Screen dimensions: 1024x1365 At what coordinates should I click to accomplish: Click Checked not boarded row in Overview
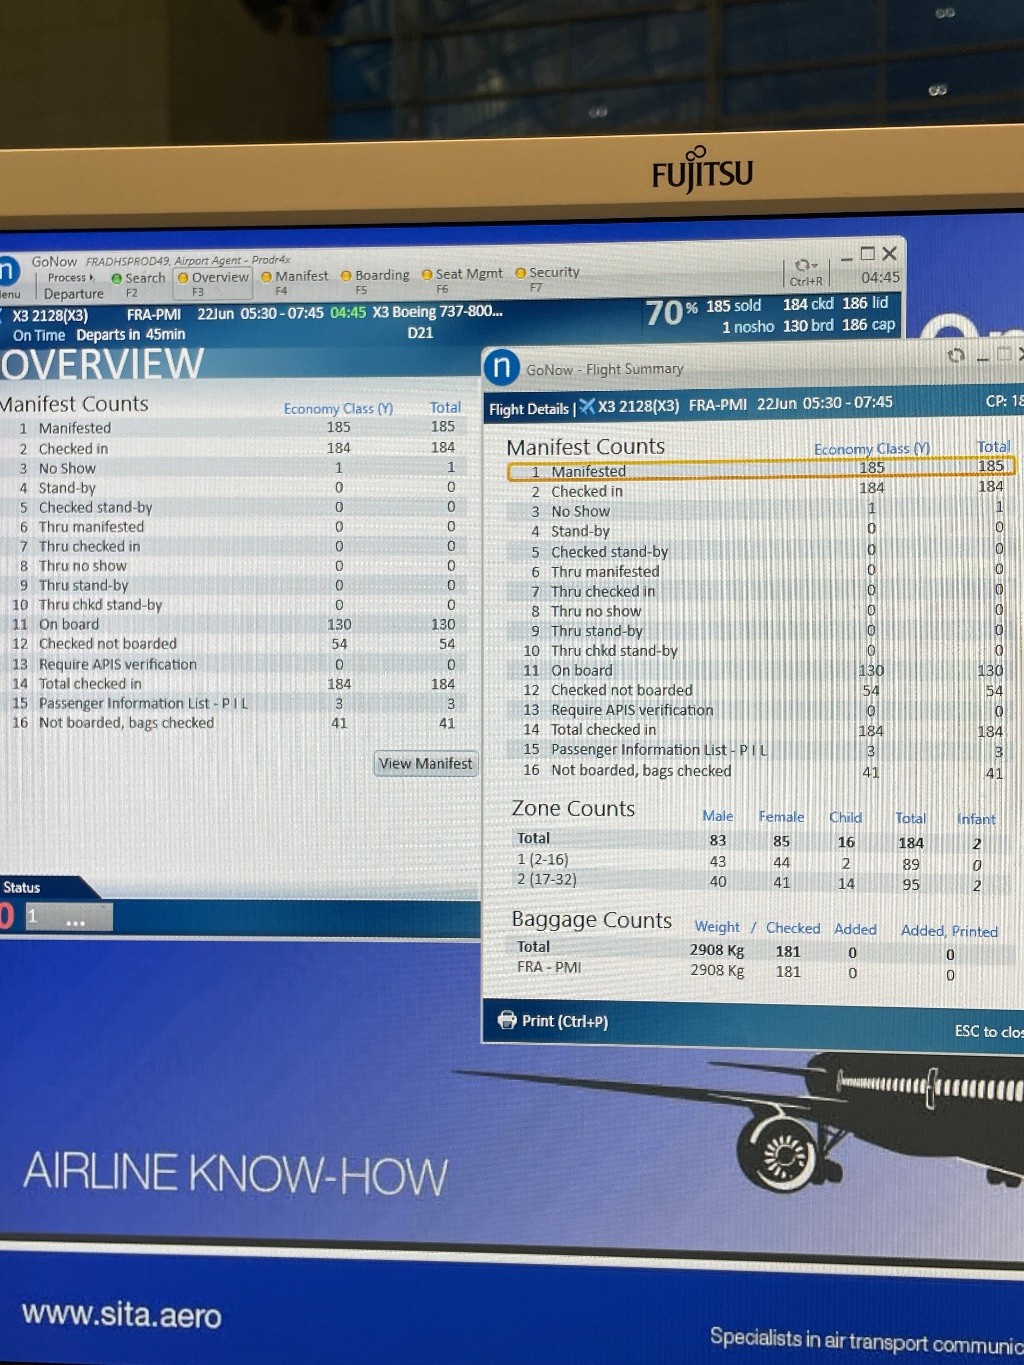coord(108,644)
